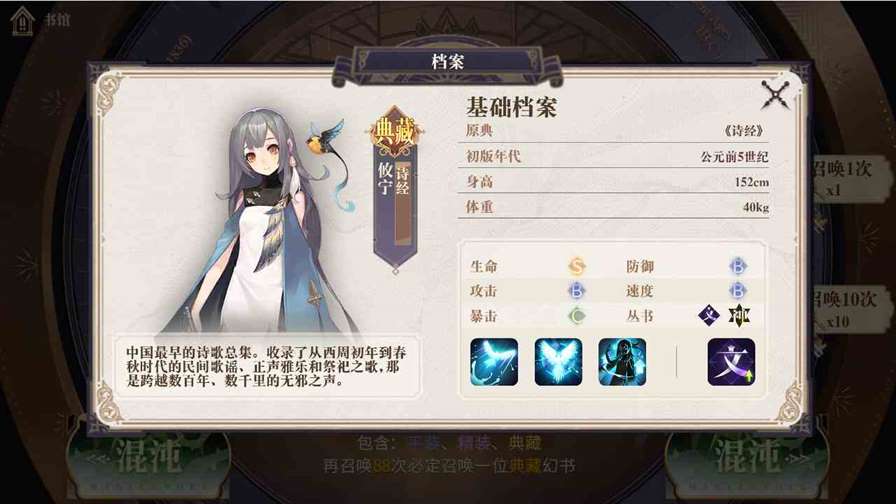Tap the 文 diamond icon beside 丛书
This screenshot has width=896, height=504.
point(709,315)
